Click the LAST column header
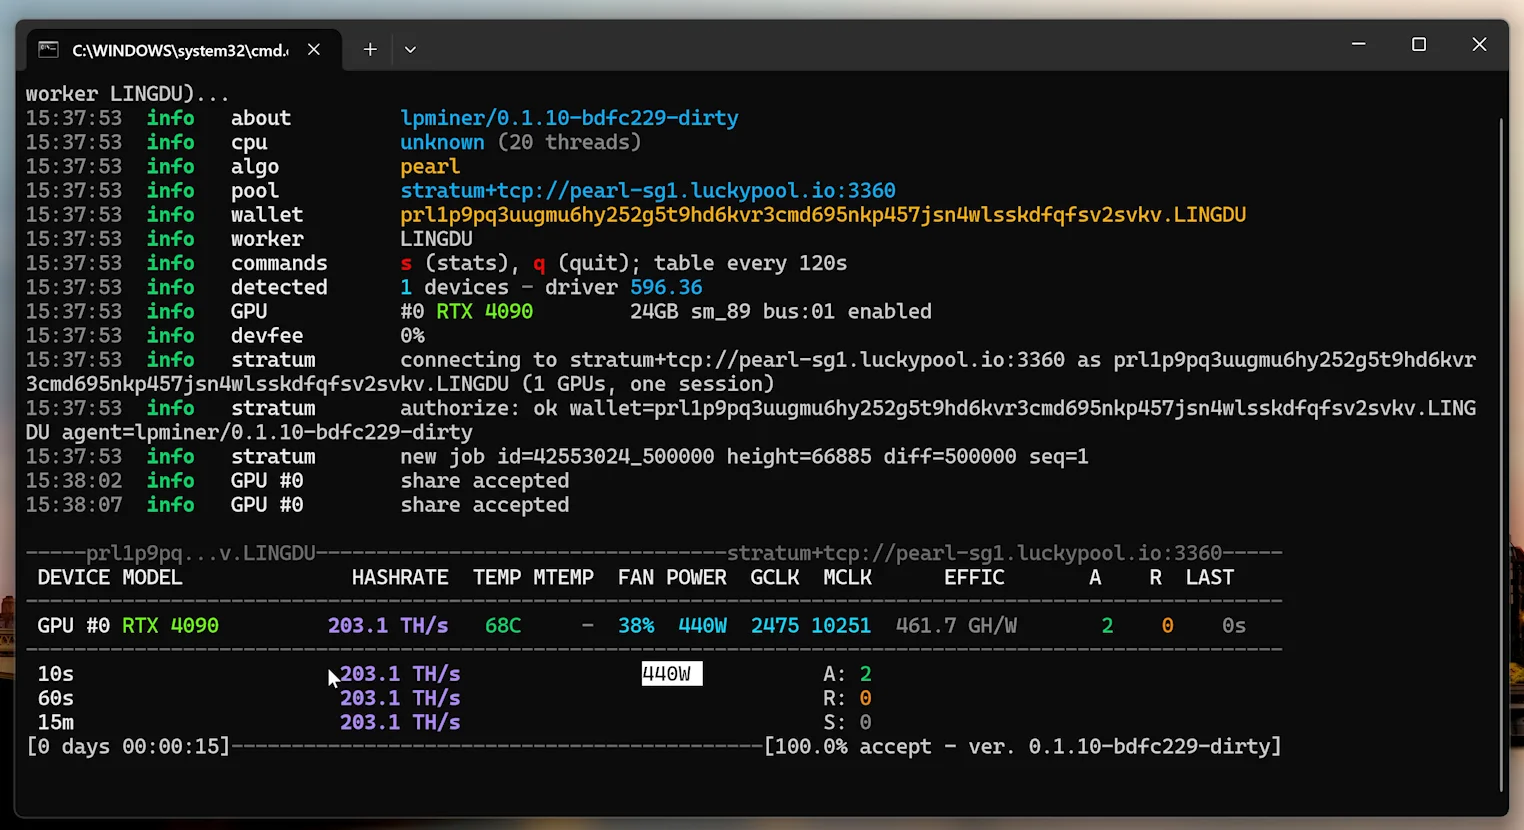Screen dimensions: 1524x830 pyautogui.click(x=1210, y=577)
